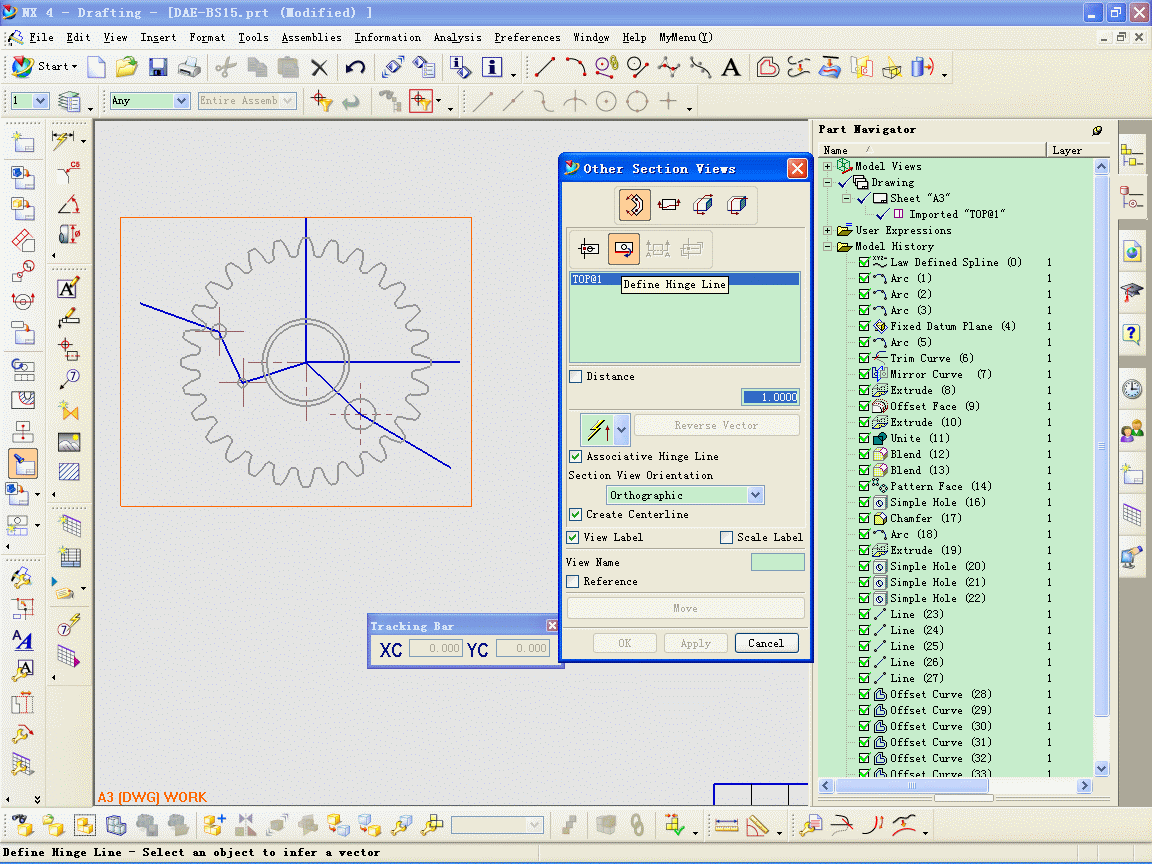Viewport: 1152px width, 864px height.
Task: Open the Preferences menu
Action: tap(527, 38)
